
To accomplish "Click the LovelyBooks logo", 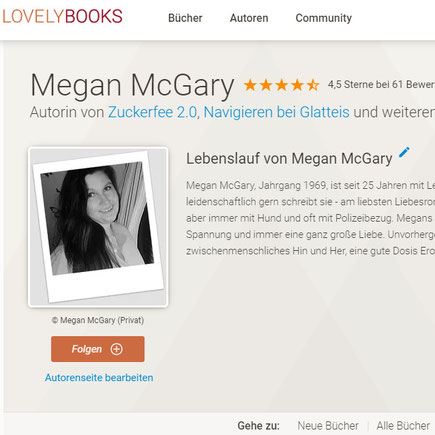I will click(x=62, y=17).
